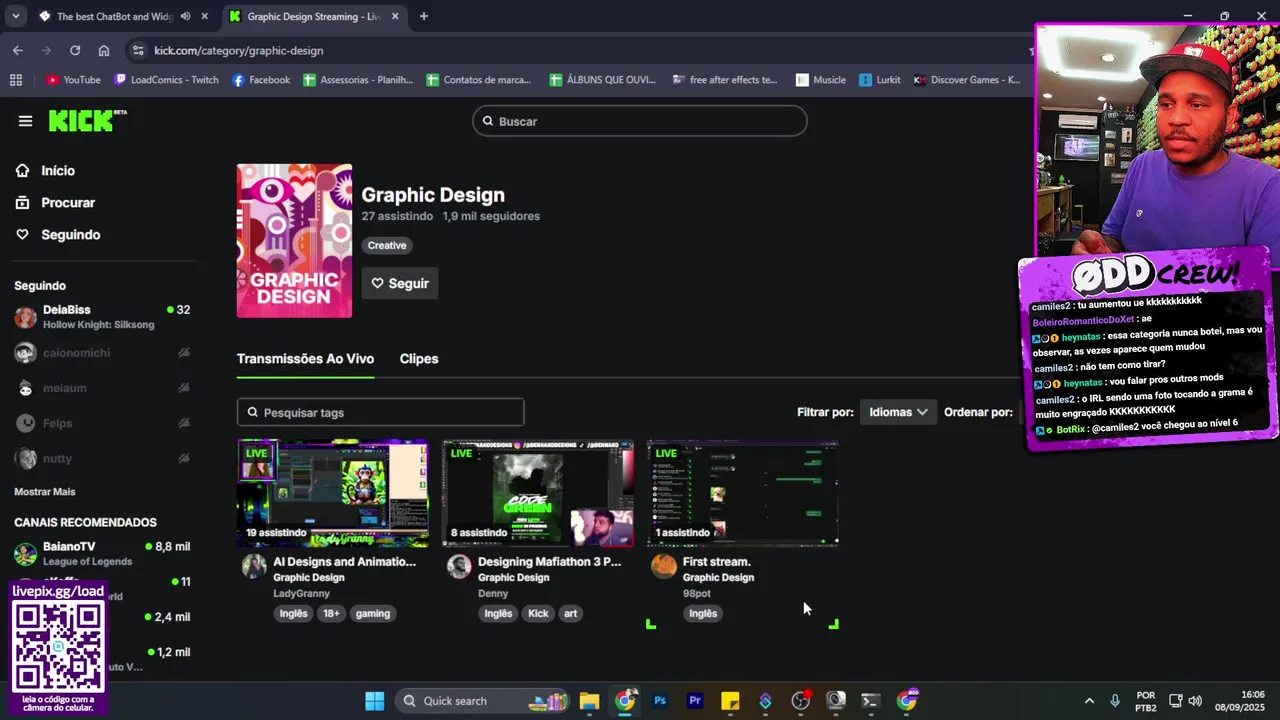Open a new browser tab
The height and width of the screenshot is (720, 1280).
pos(424,17)
